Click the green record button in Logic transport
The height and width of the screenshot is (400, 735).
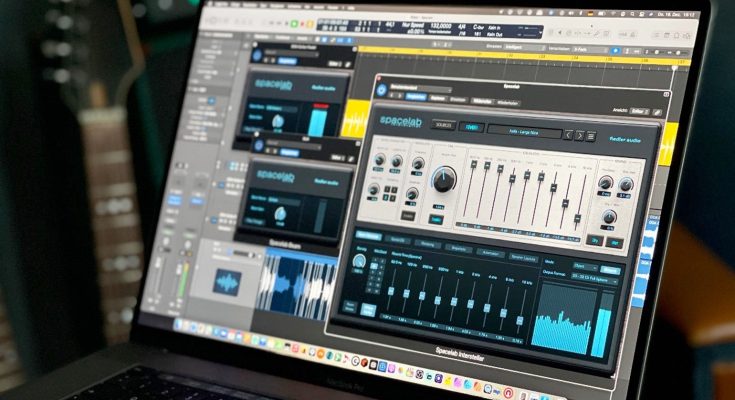[296, 23]
